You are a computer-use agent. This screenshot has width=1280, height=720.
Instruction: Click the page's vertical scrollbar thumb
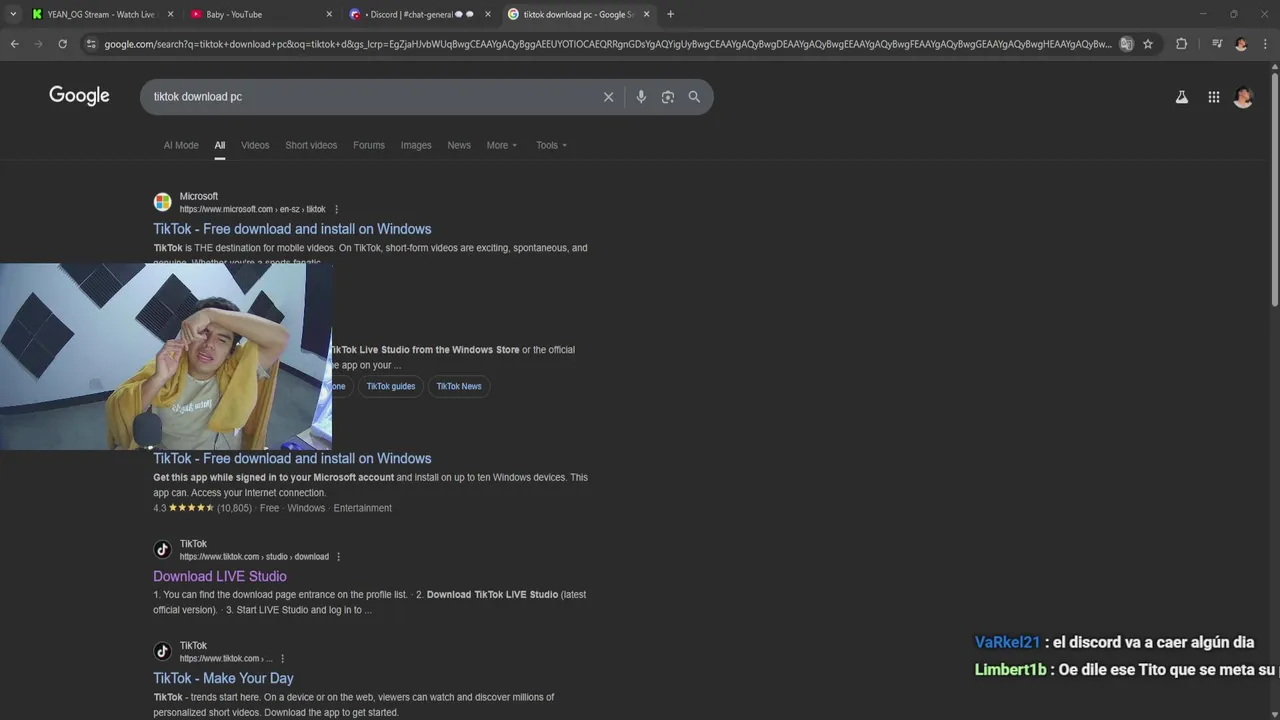[1274, 187]
